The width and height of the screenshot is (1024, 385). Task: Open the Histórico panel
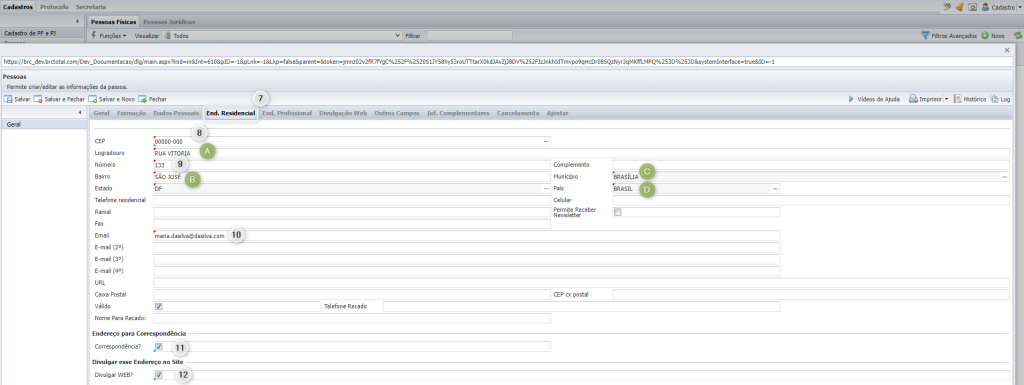coord(969,99)
